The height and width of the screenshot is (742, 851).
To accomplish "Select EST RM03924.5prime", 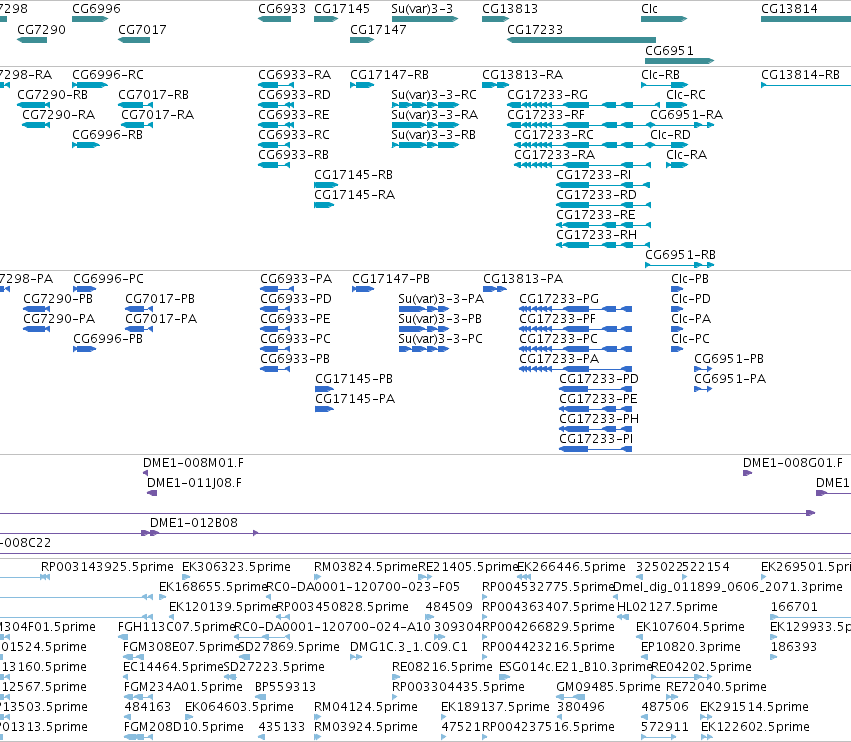I will point(366,727).
